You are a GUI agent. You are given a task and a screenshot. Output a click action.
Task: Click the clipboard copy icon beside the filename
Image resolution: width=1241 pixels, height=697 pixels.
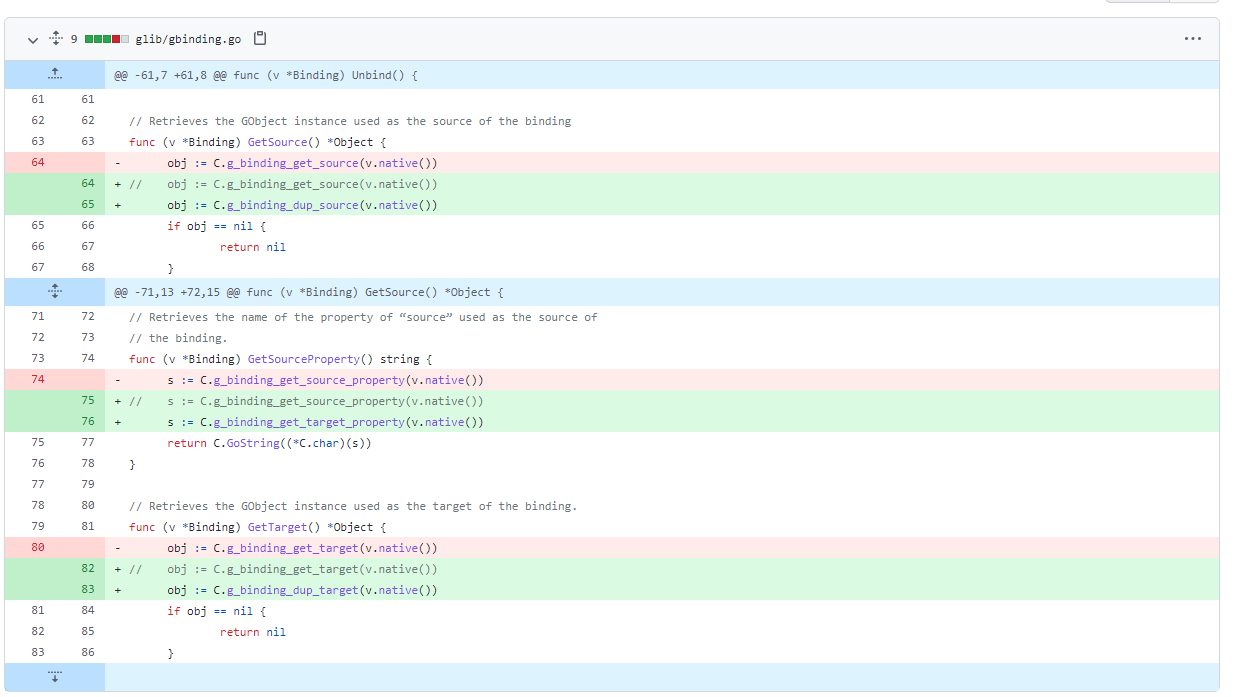(x=259, y=38)
